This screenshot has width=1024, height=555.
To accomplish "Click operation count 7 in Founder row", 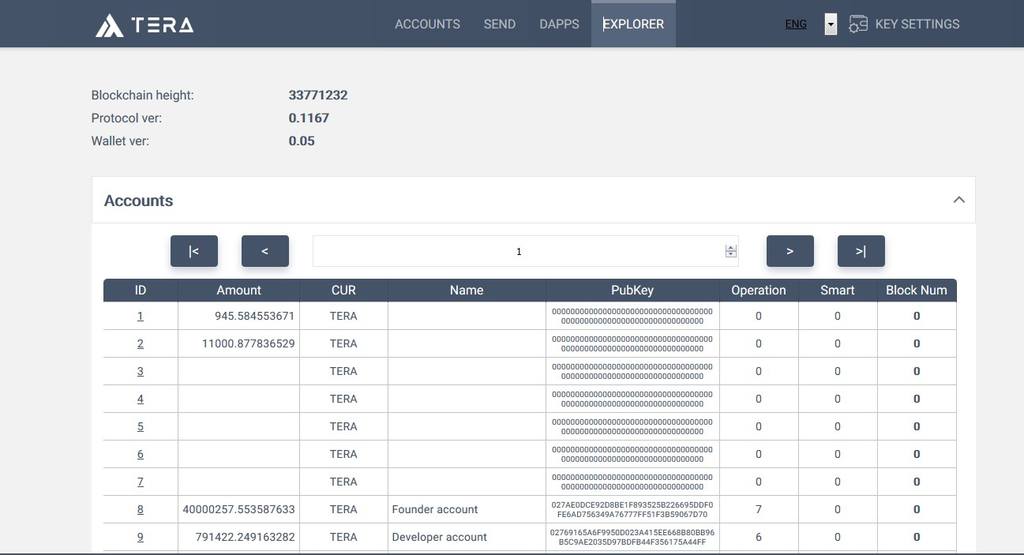I will point(758,509).
